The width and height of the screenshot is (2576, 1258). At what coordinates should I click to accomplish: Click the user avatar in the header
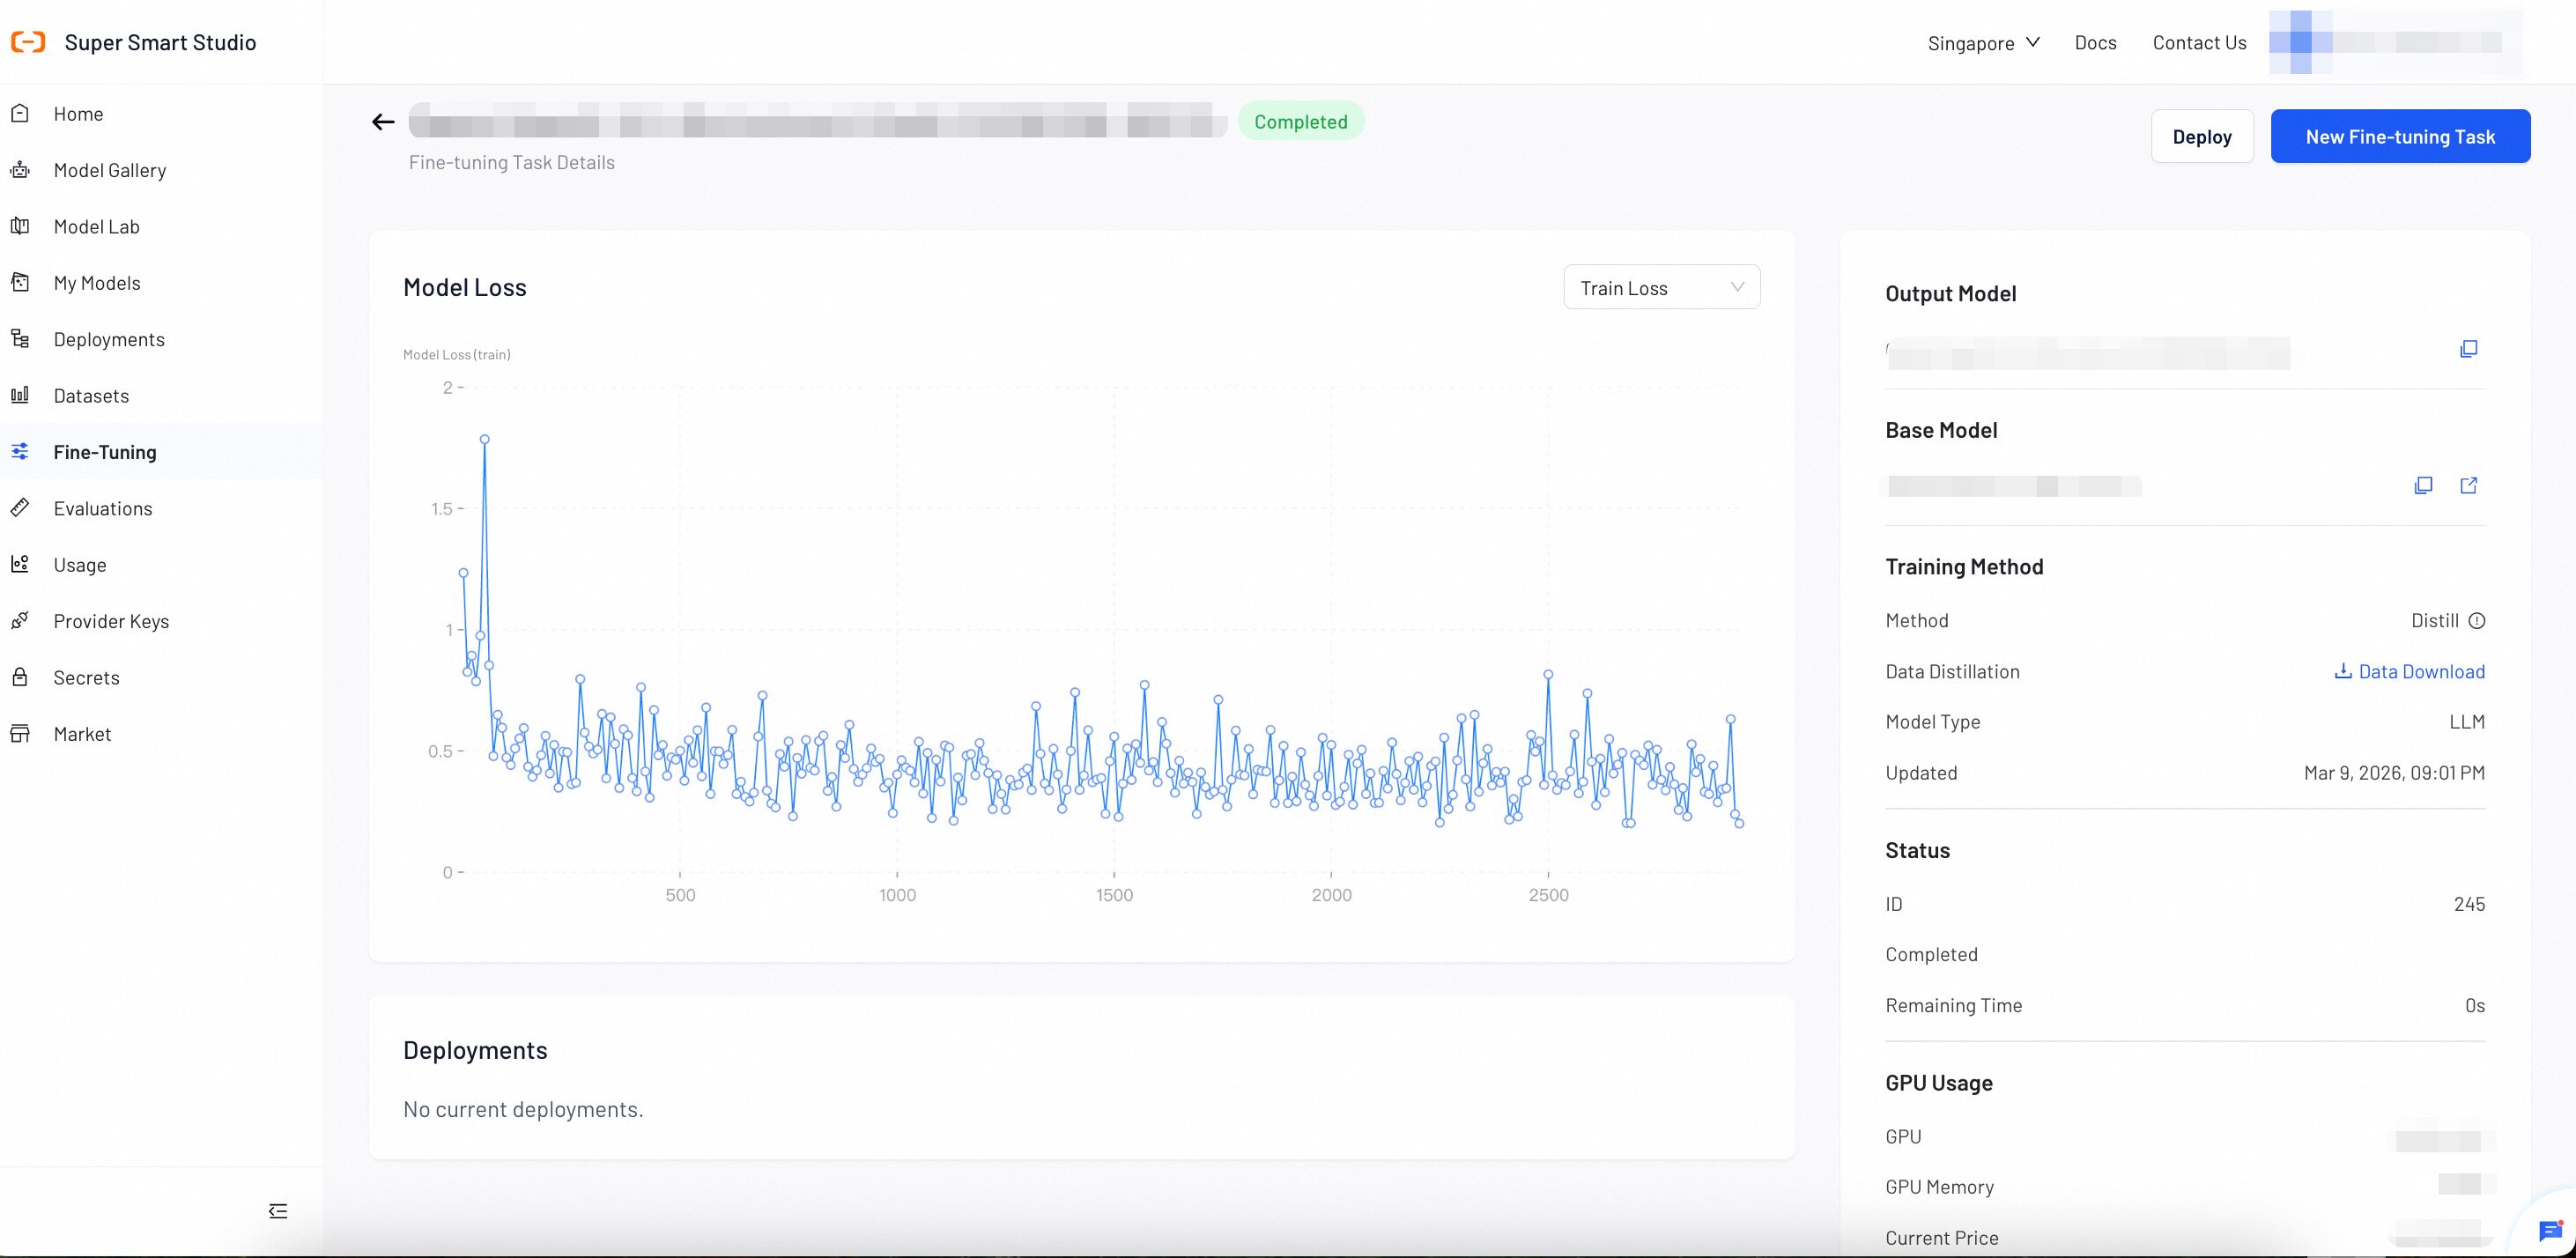(2300, 42)
